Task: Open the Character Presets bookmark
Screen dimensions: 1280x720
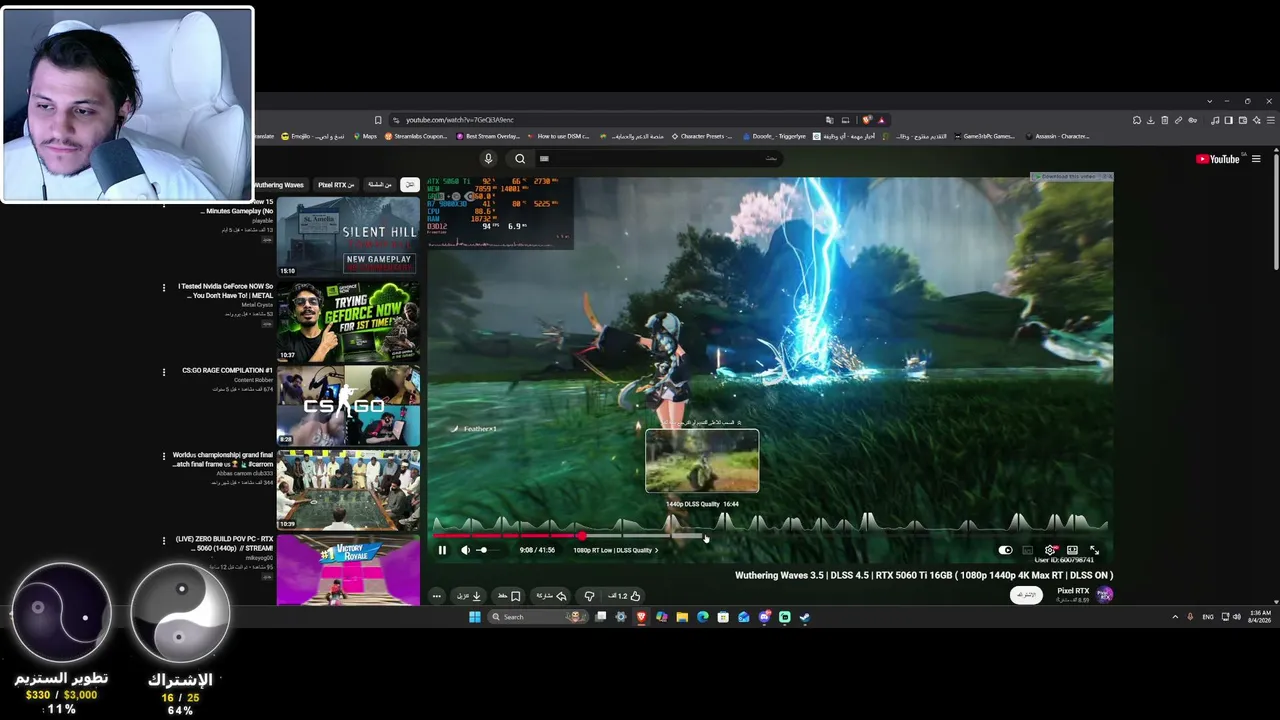Action: pos(702,136)
